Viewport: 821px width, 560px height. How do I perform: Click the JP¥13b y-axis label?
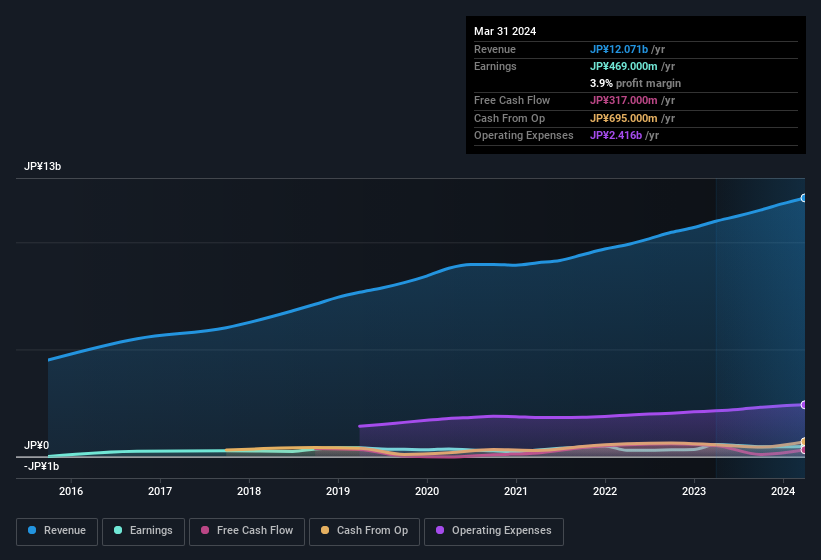[x=43, y=167]
